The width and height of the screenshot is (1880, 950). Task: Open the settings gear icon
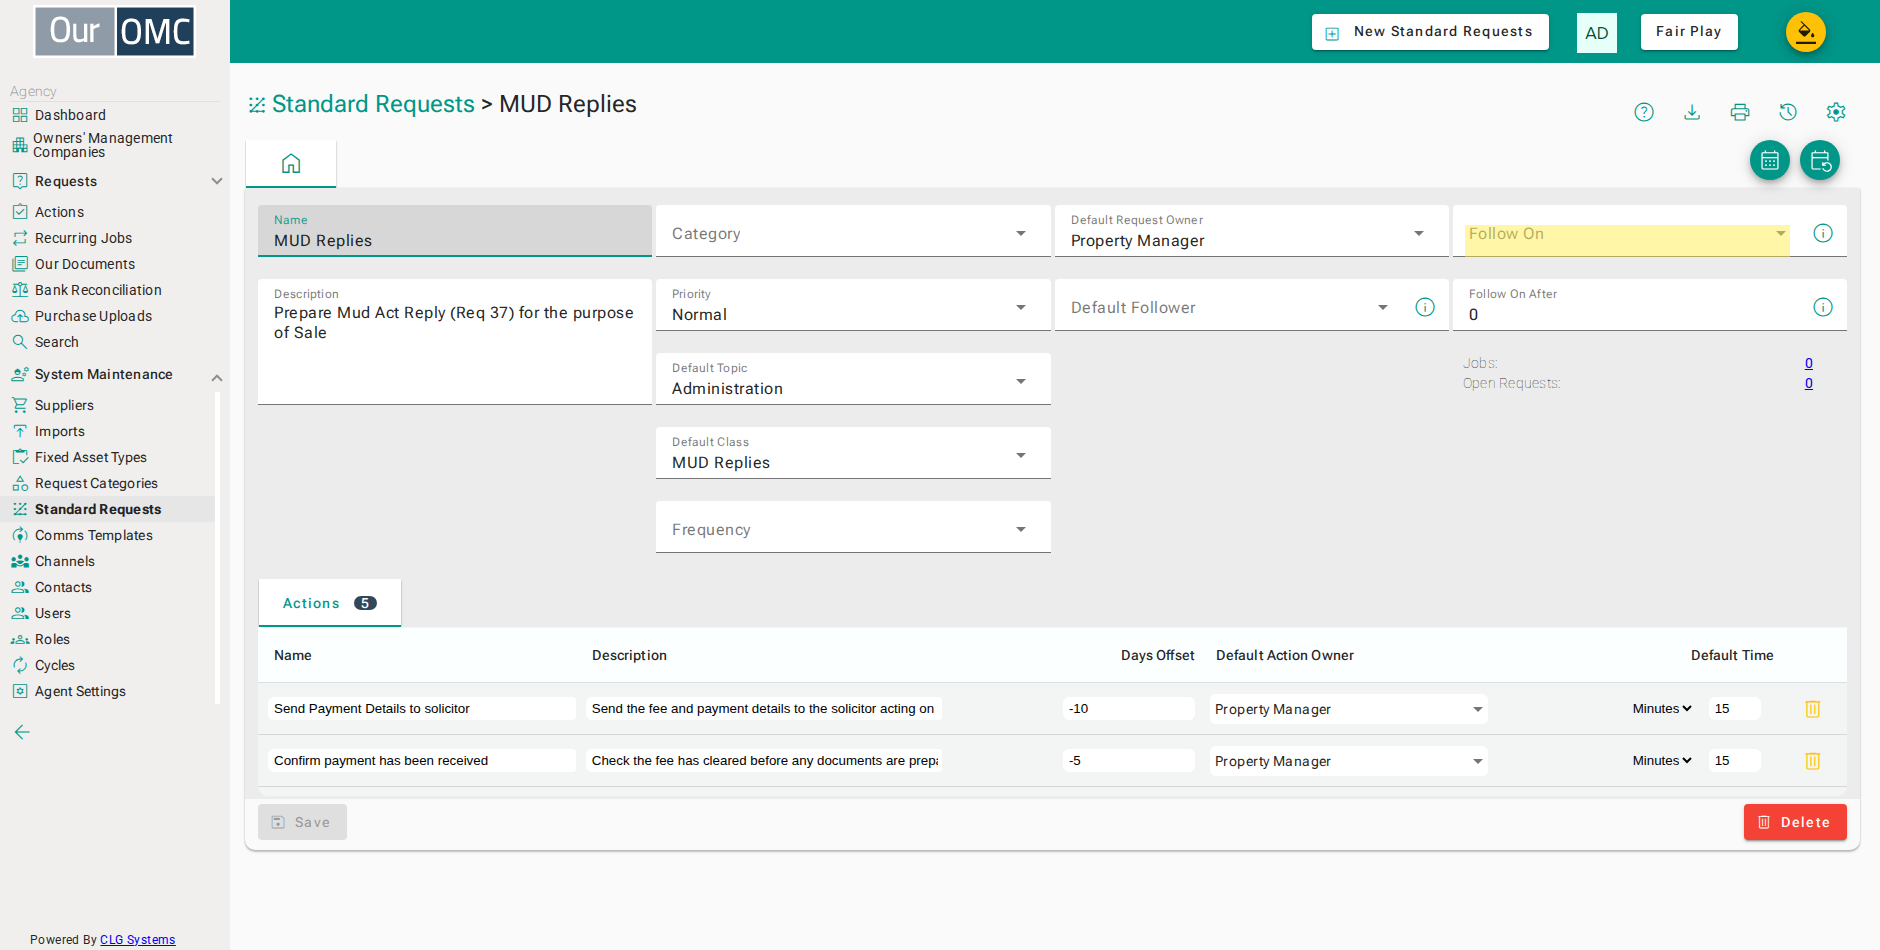coord(1836,112)
